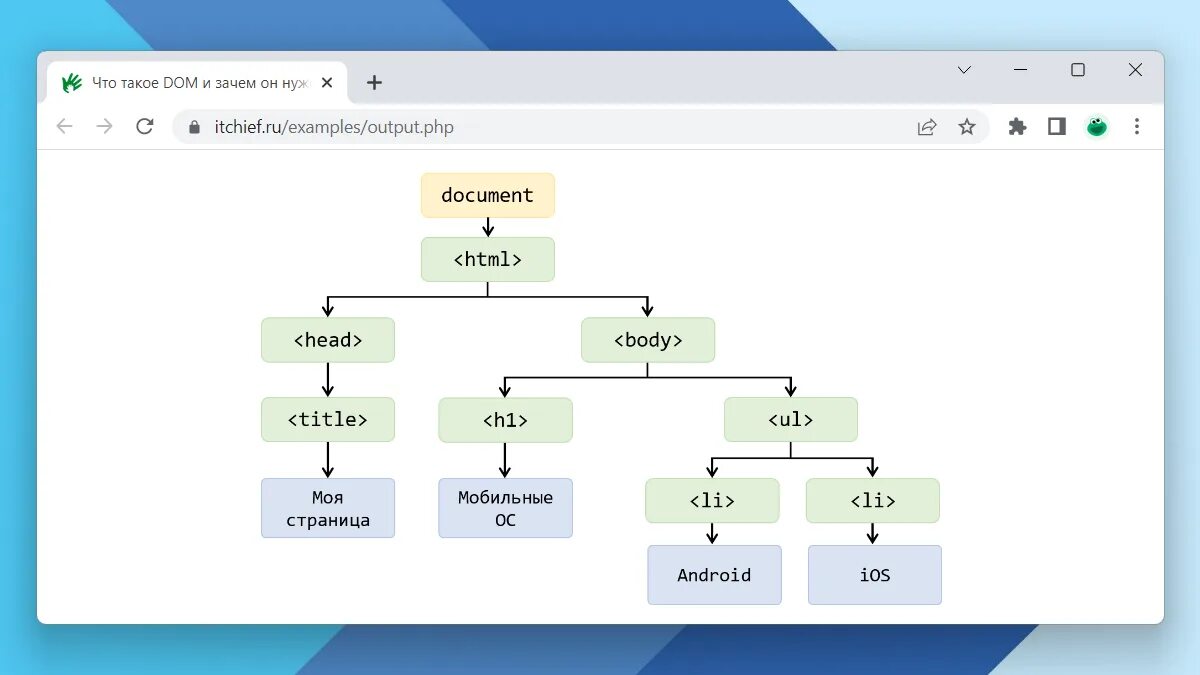Image resolution: width=1200 pixels, height=675 pixels.
Task: Minimize the browser window
Action: pyautogui.click(x=1021, y=70)
